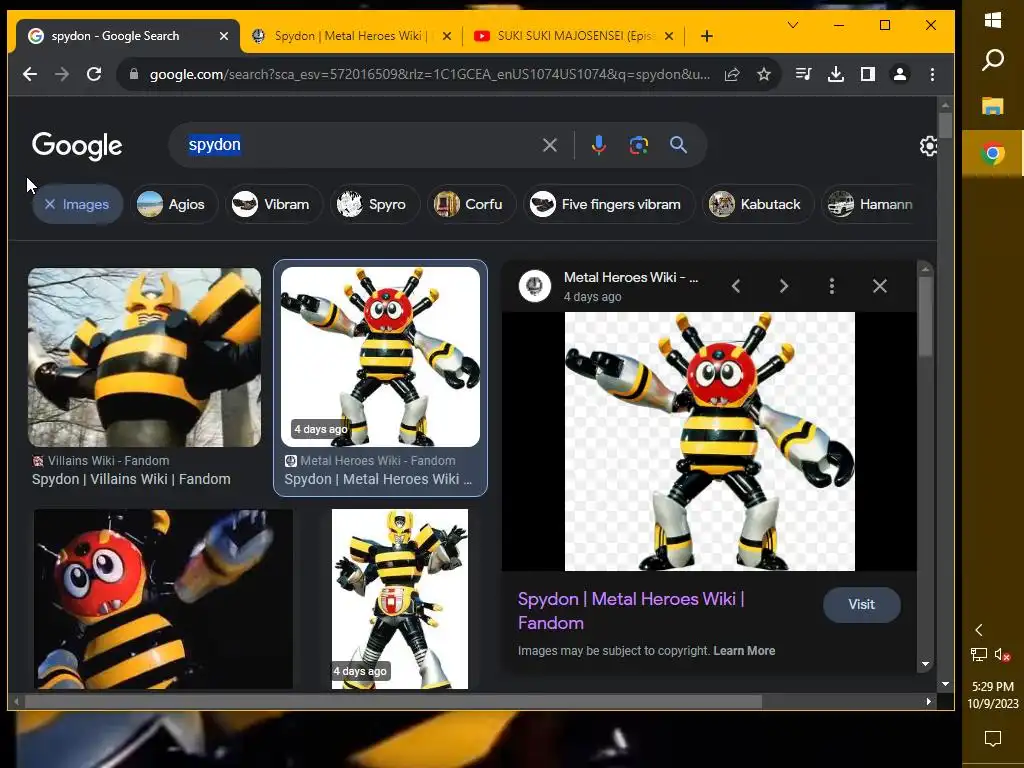1024x768 pixels.
Task: Close the spydon Google Search tab
Action: click(224, 36)
